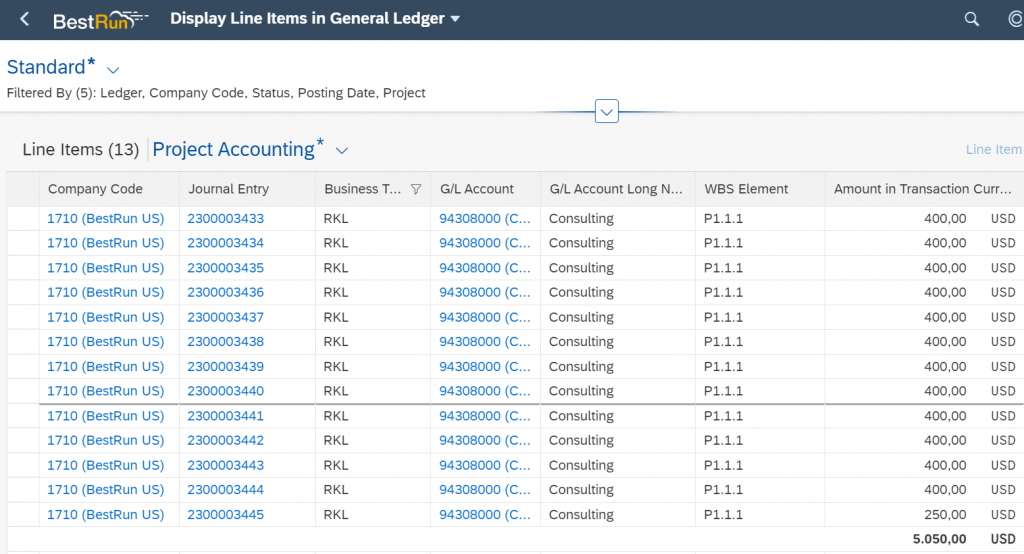Click the filter icon on the Business Transaction column
The height and width of the screenshot is (554, 1024).
[416, 189]
